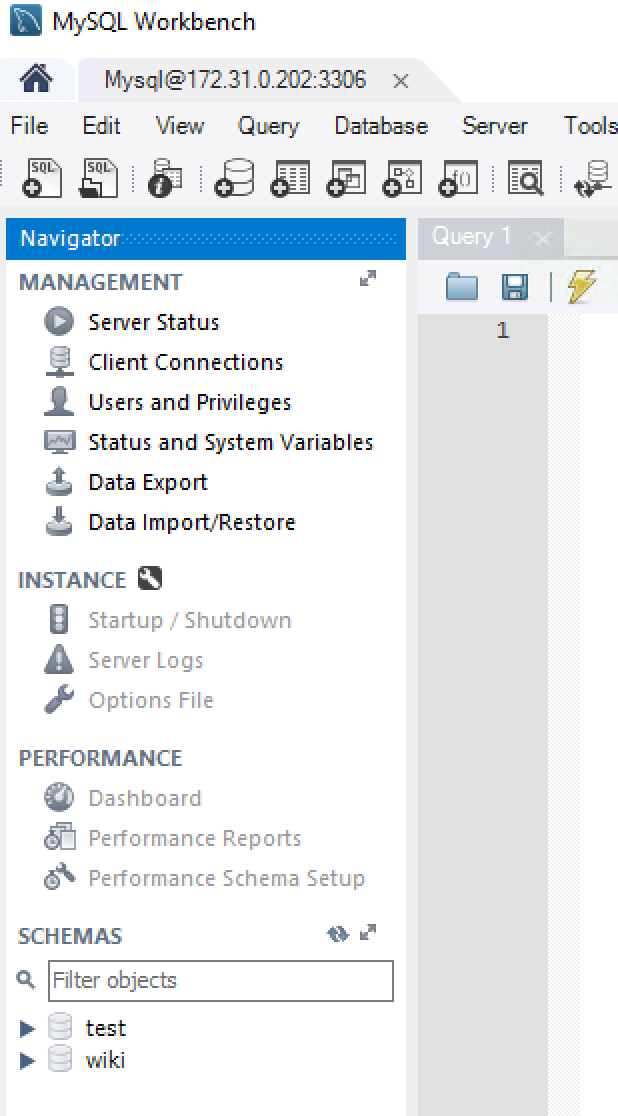Screen dimensions: 618x1116
Task: Save the script to file
Action: pos(515,287)
